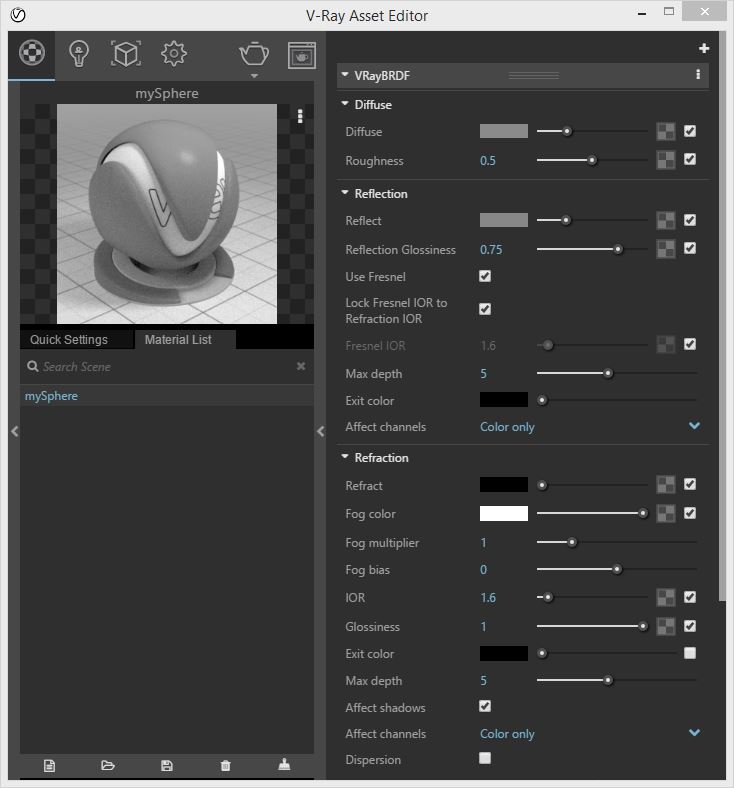Create a new material file icon
Screen dimensions: 734x788
pos(49,765)
